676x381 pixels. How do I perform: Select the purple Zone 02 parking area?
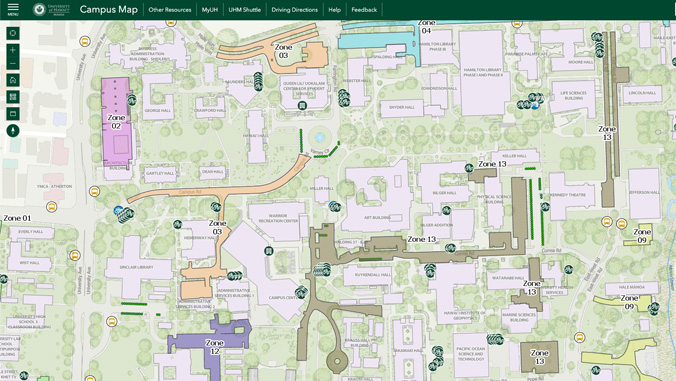[x=116, y=122]
